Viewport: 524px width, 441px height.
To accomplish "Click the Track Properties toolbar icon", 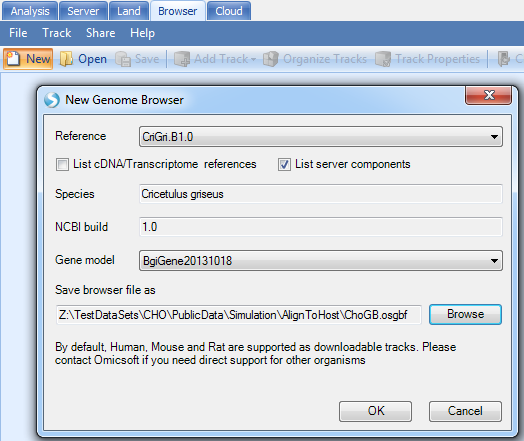I will pos(383,59).
